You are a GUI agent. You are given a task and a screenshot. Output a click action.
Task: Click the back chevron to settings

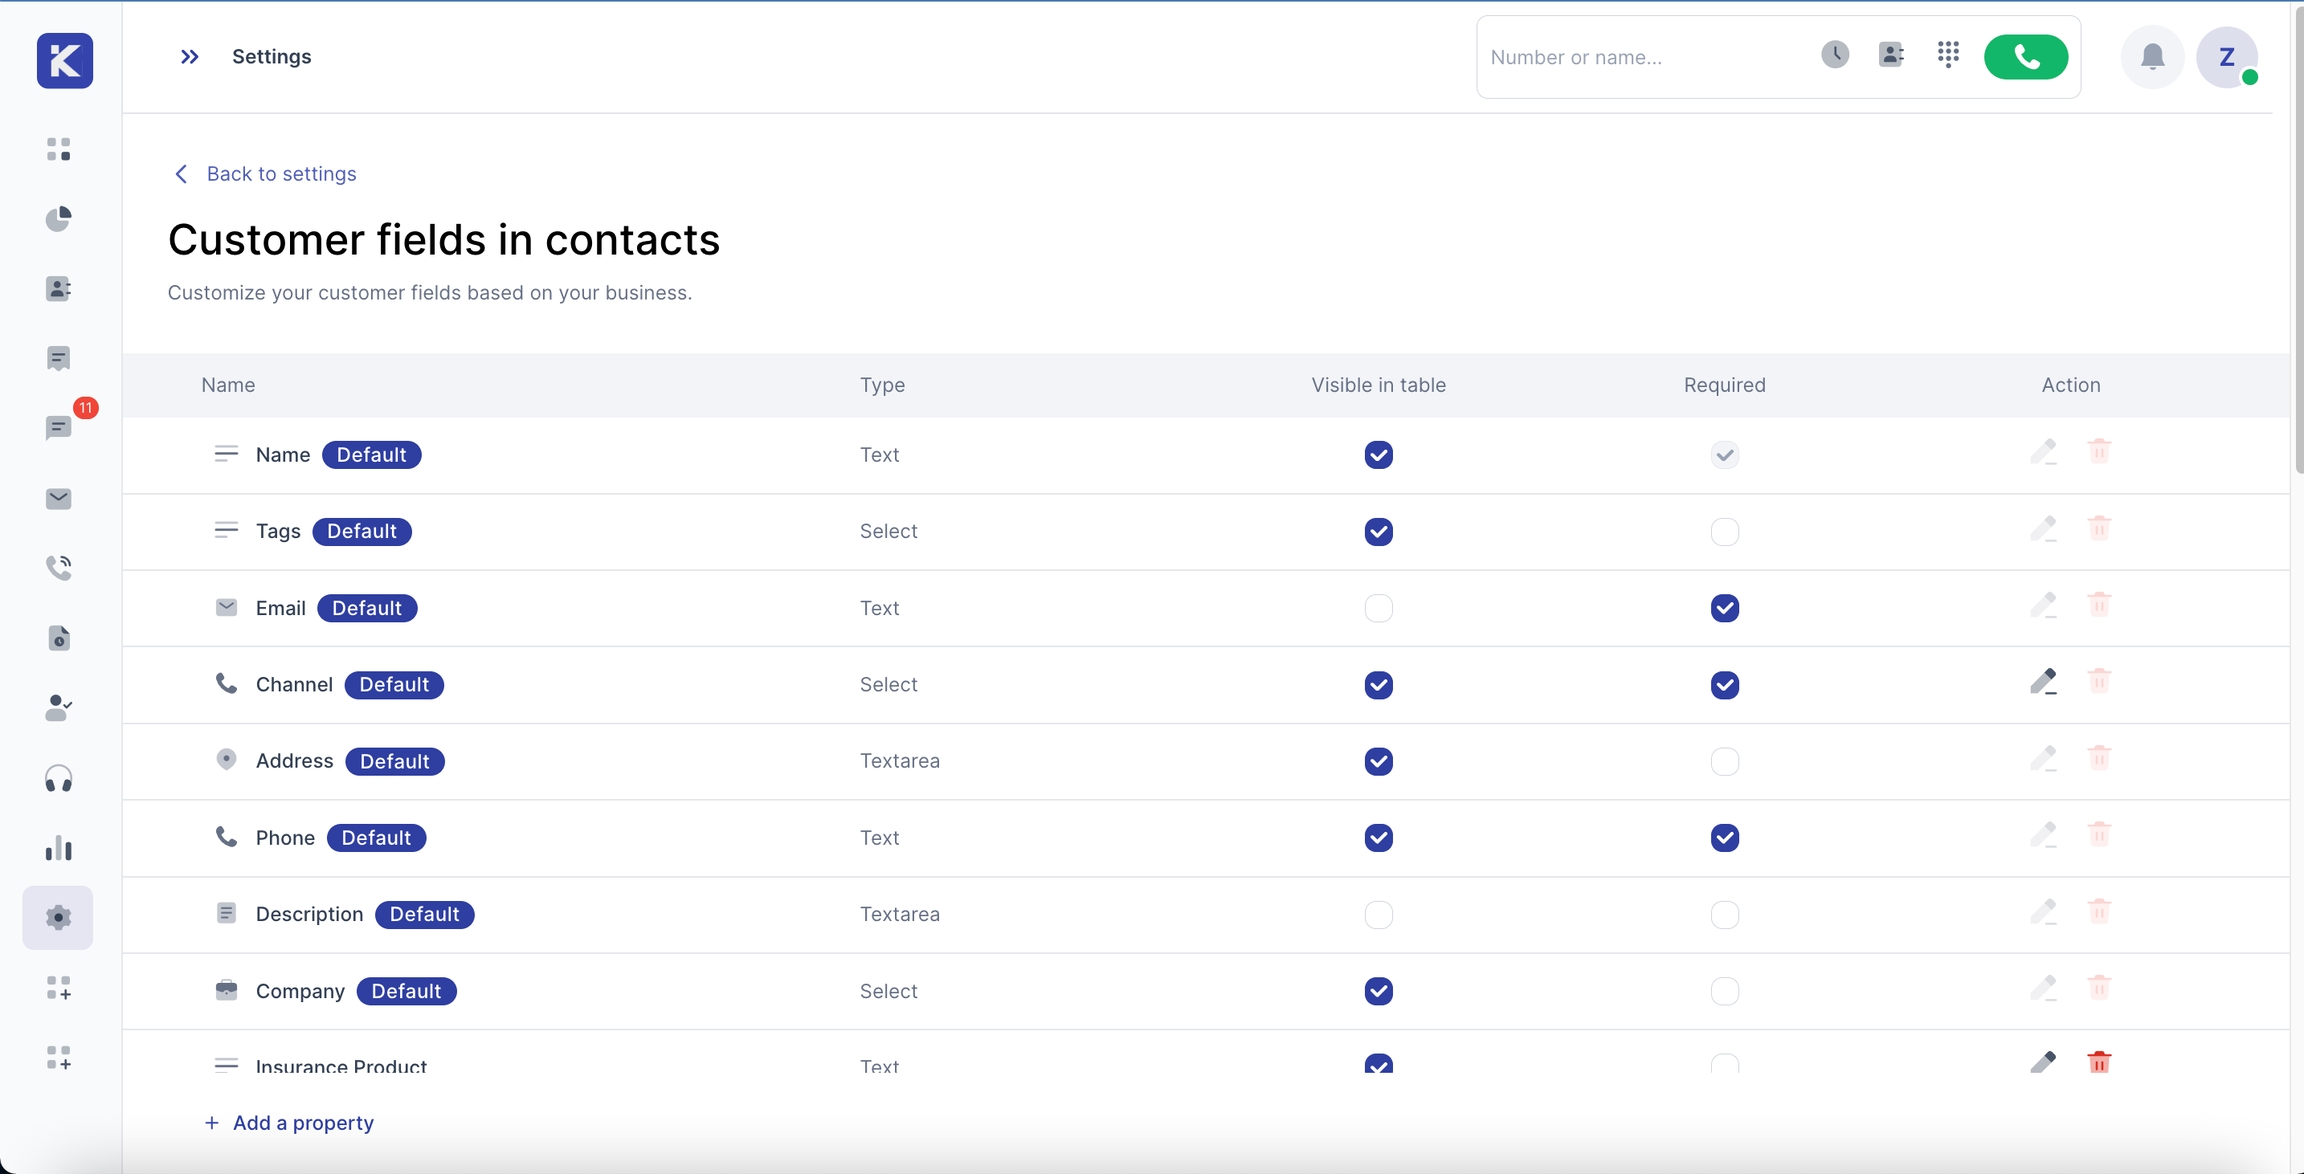tap(181, 174)
